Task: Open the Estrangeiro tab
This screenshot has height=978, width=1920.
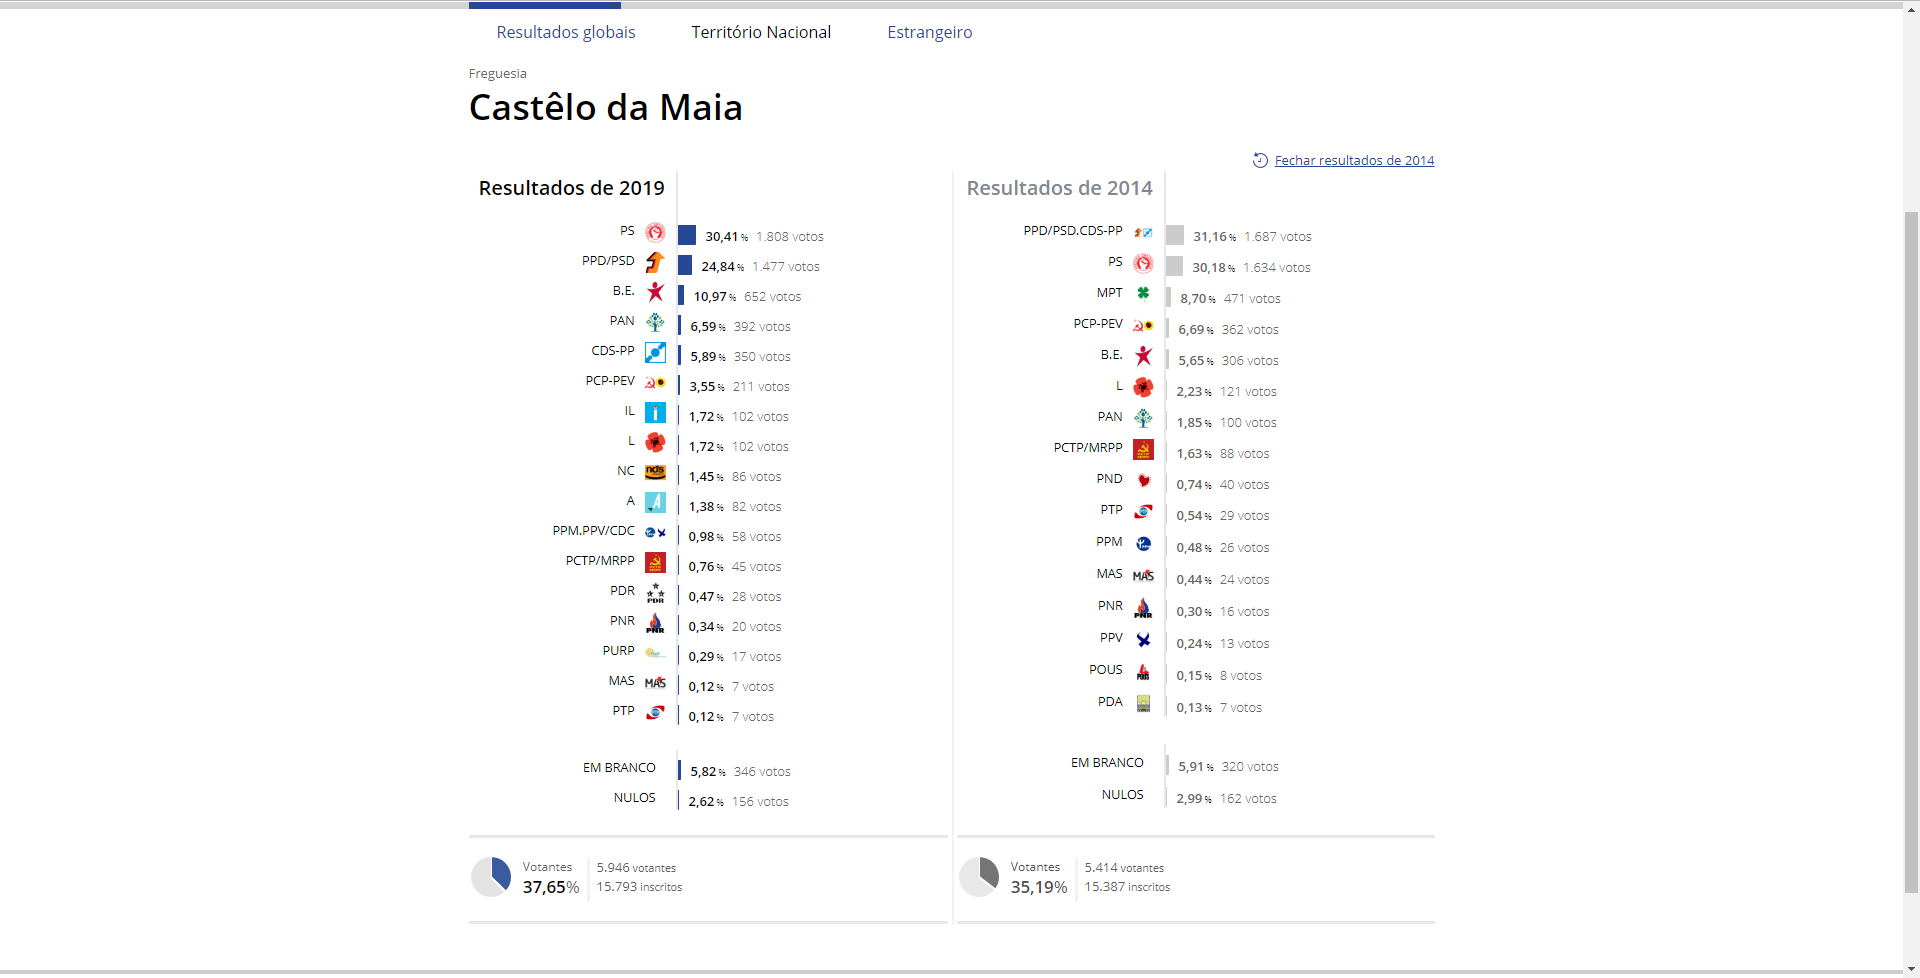Action: coord(930,32)
